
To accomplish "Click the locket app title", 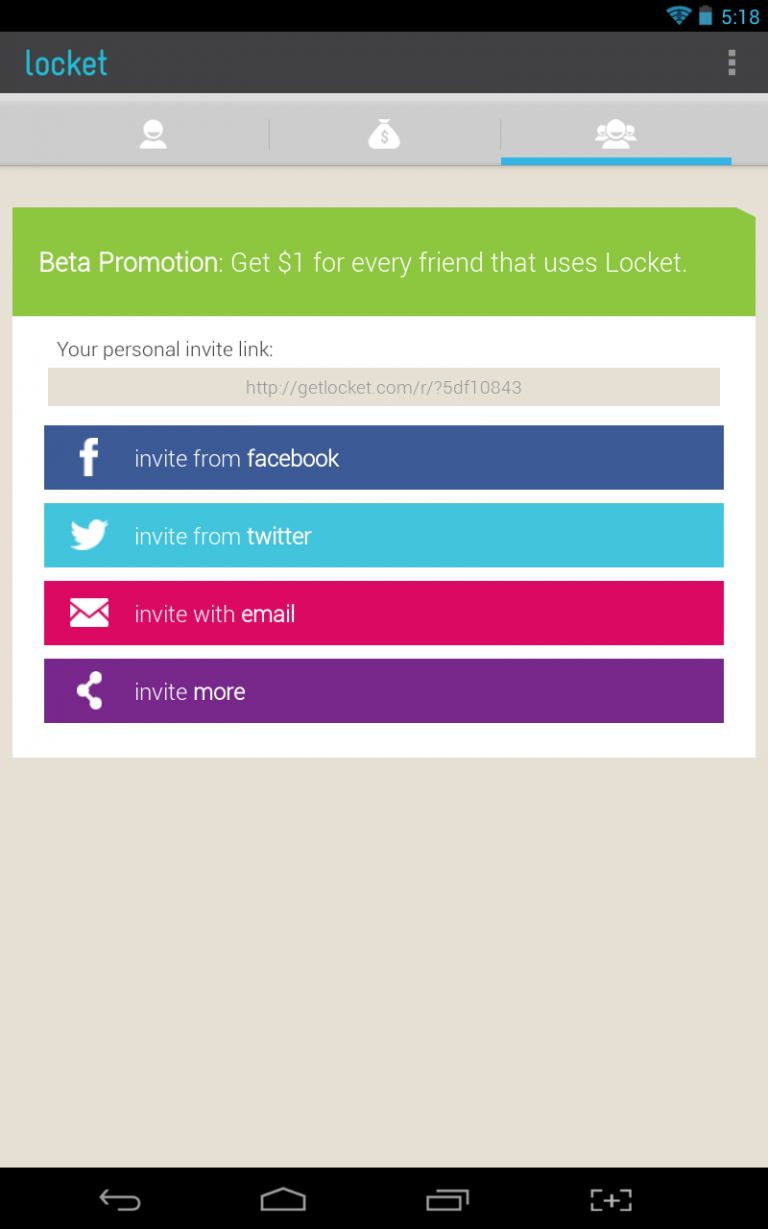I will point(65,62).
